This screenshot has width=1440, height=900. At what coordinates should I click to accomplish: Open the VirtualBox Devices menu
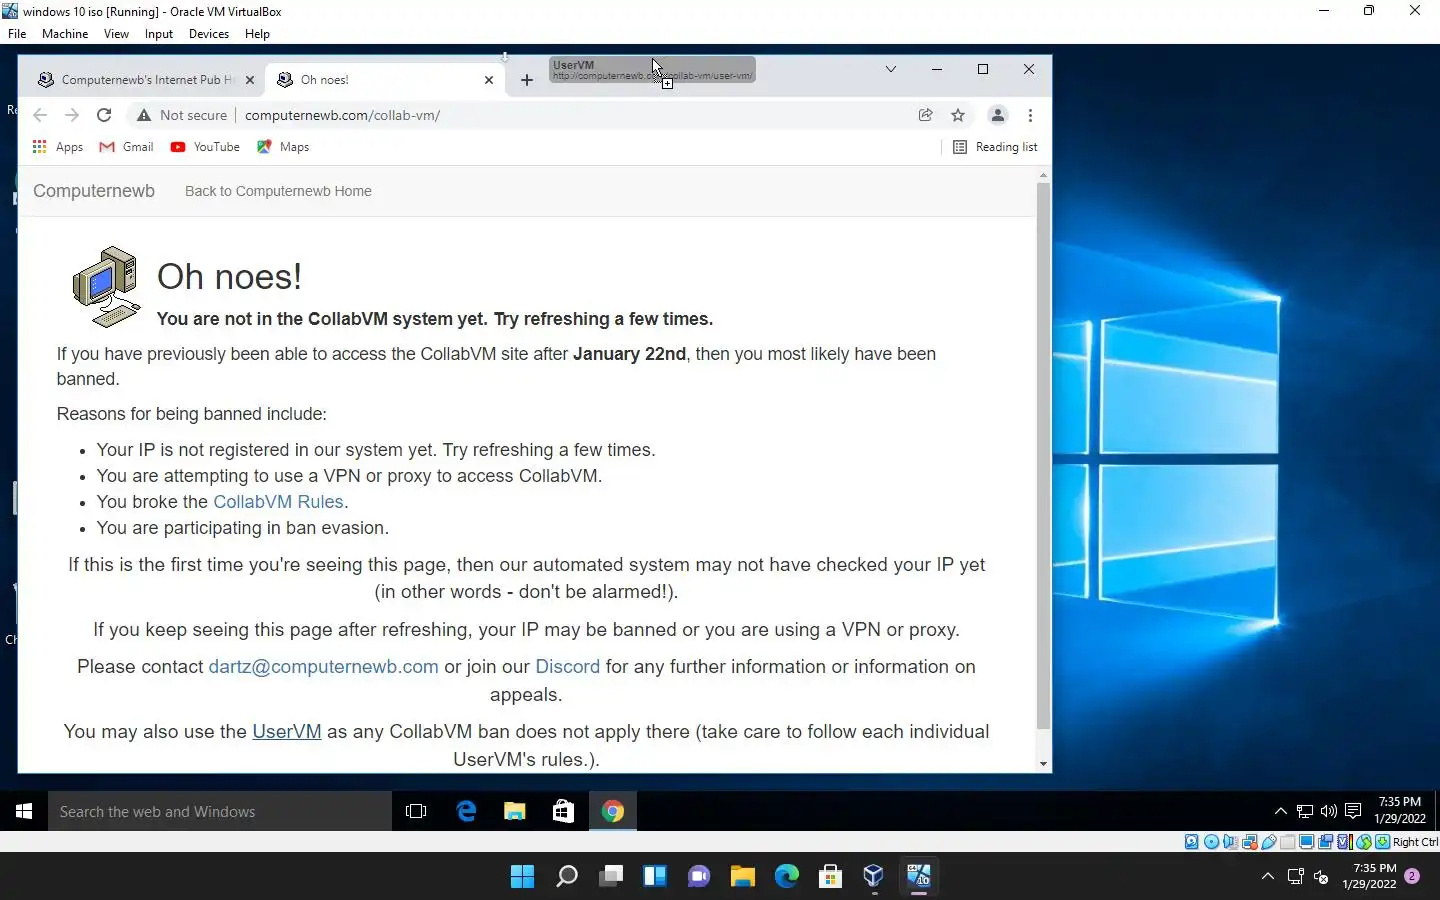(209, 33)
